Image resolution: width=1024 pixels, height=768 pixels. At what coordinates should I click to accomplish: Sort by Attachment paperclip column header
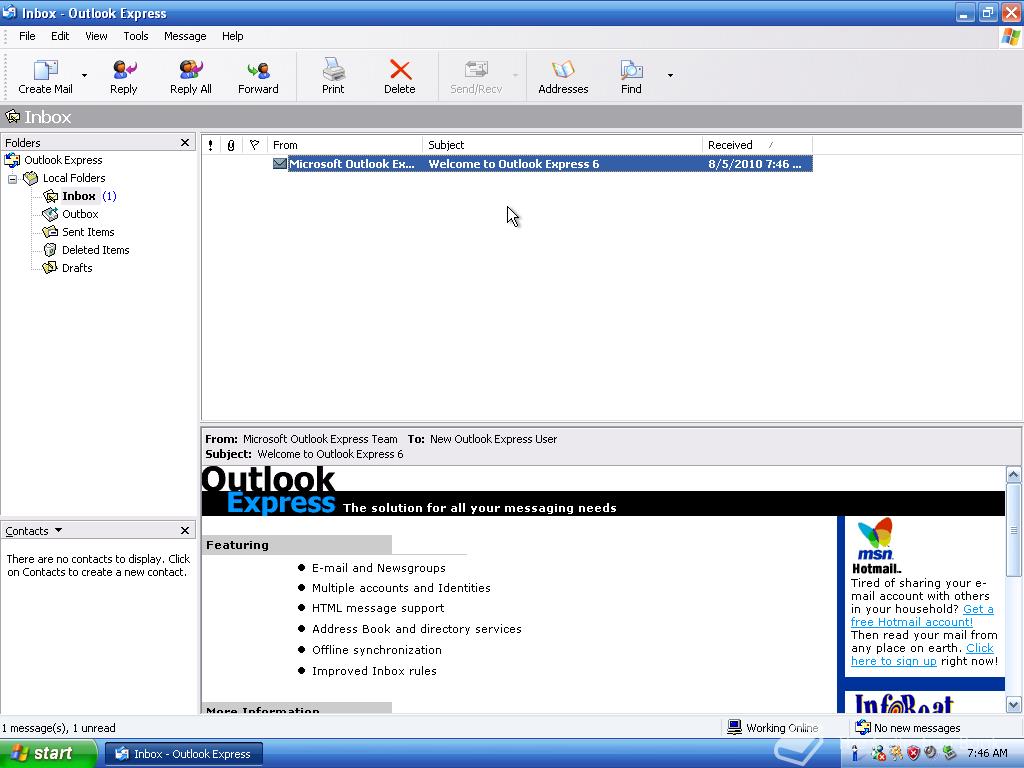231,145
